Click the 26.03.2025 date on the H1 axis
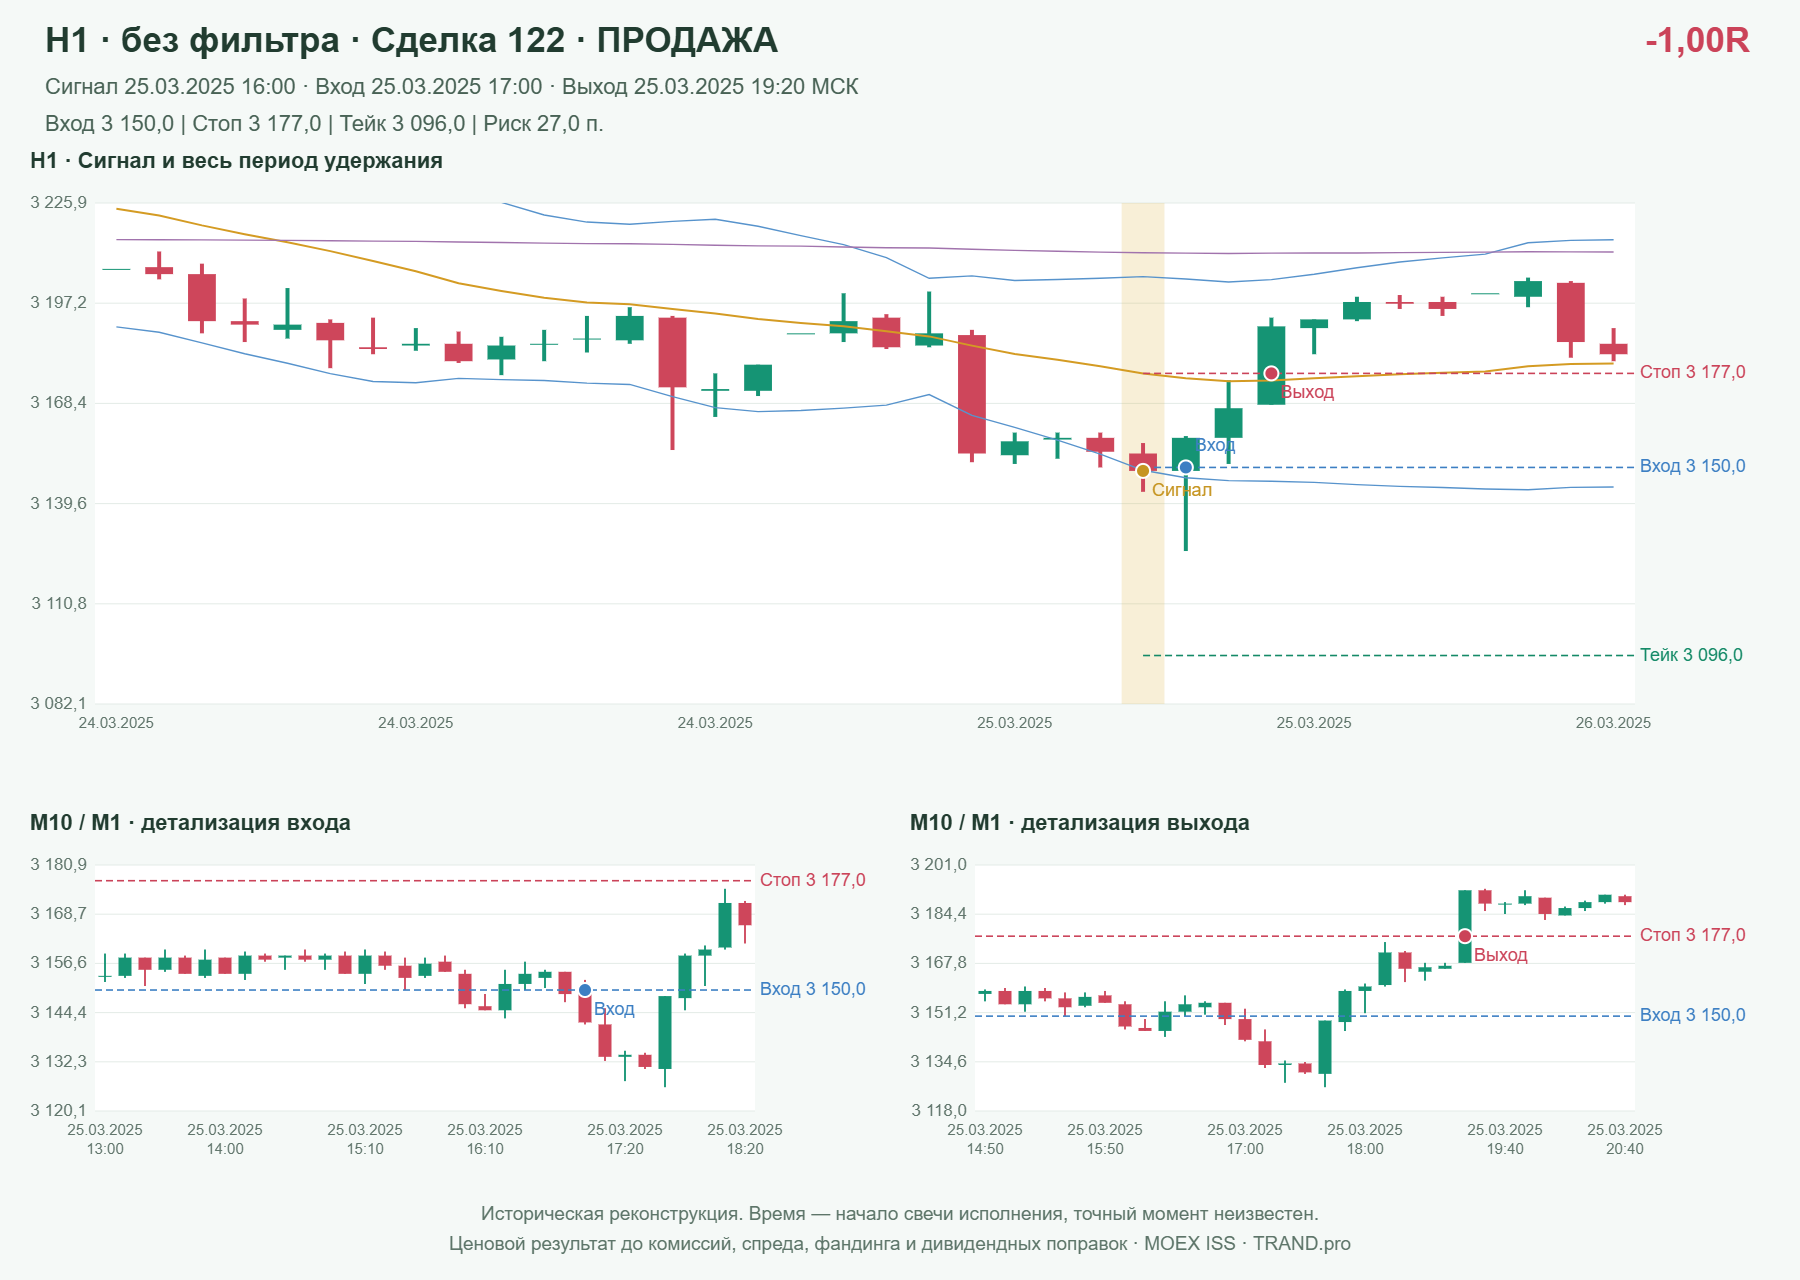 [1613, 723]
